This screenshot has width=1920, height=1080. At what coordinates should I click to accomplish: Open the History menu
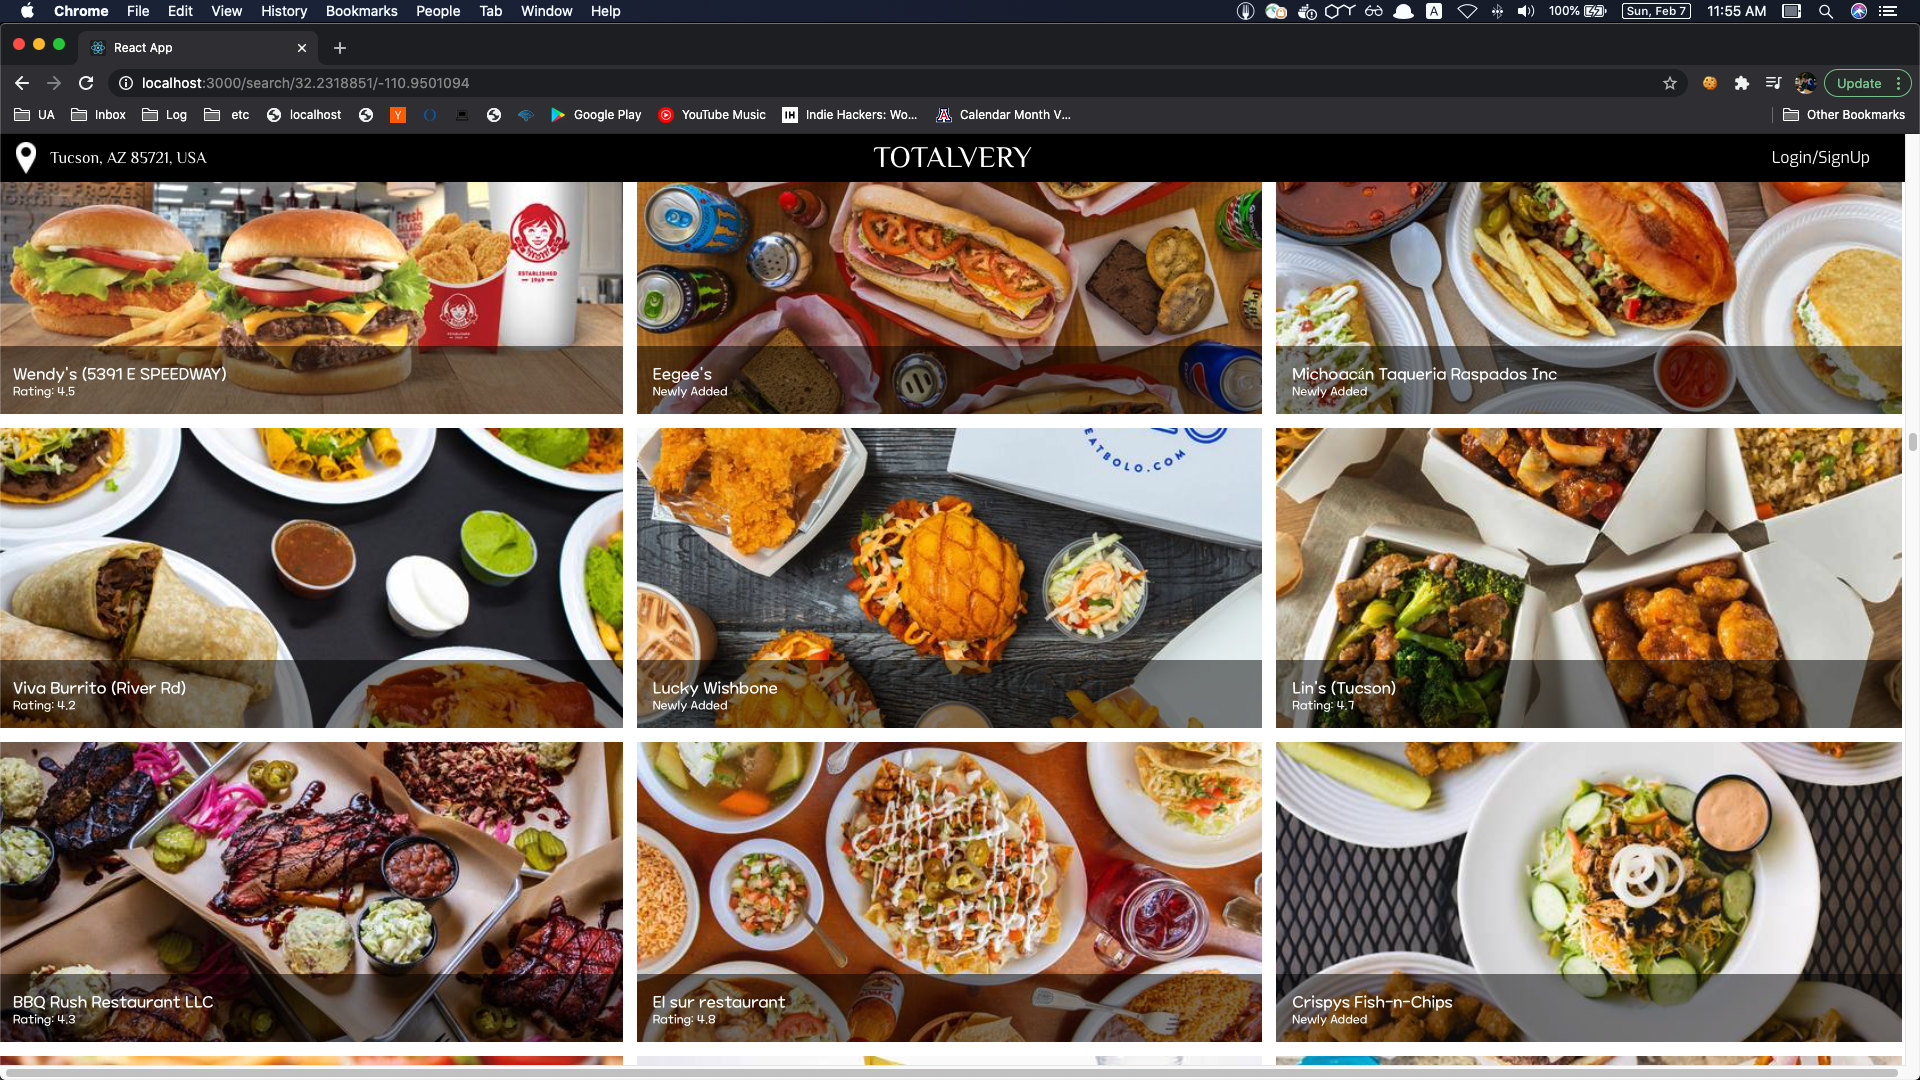click(284, 11)
